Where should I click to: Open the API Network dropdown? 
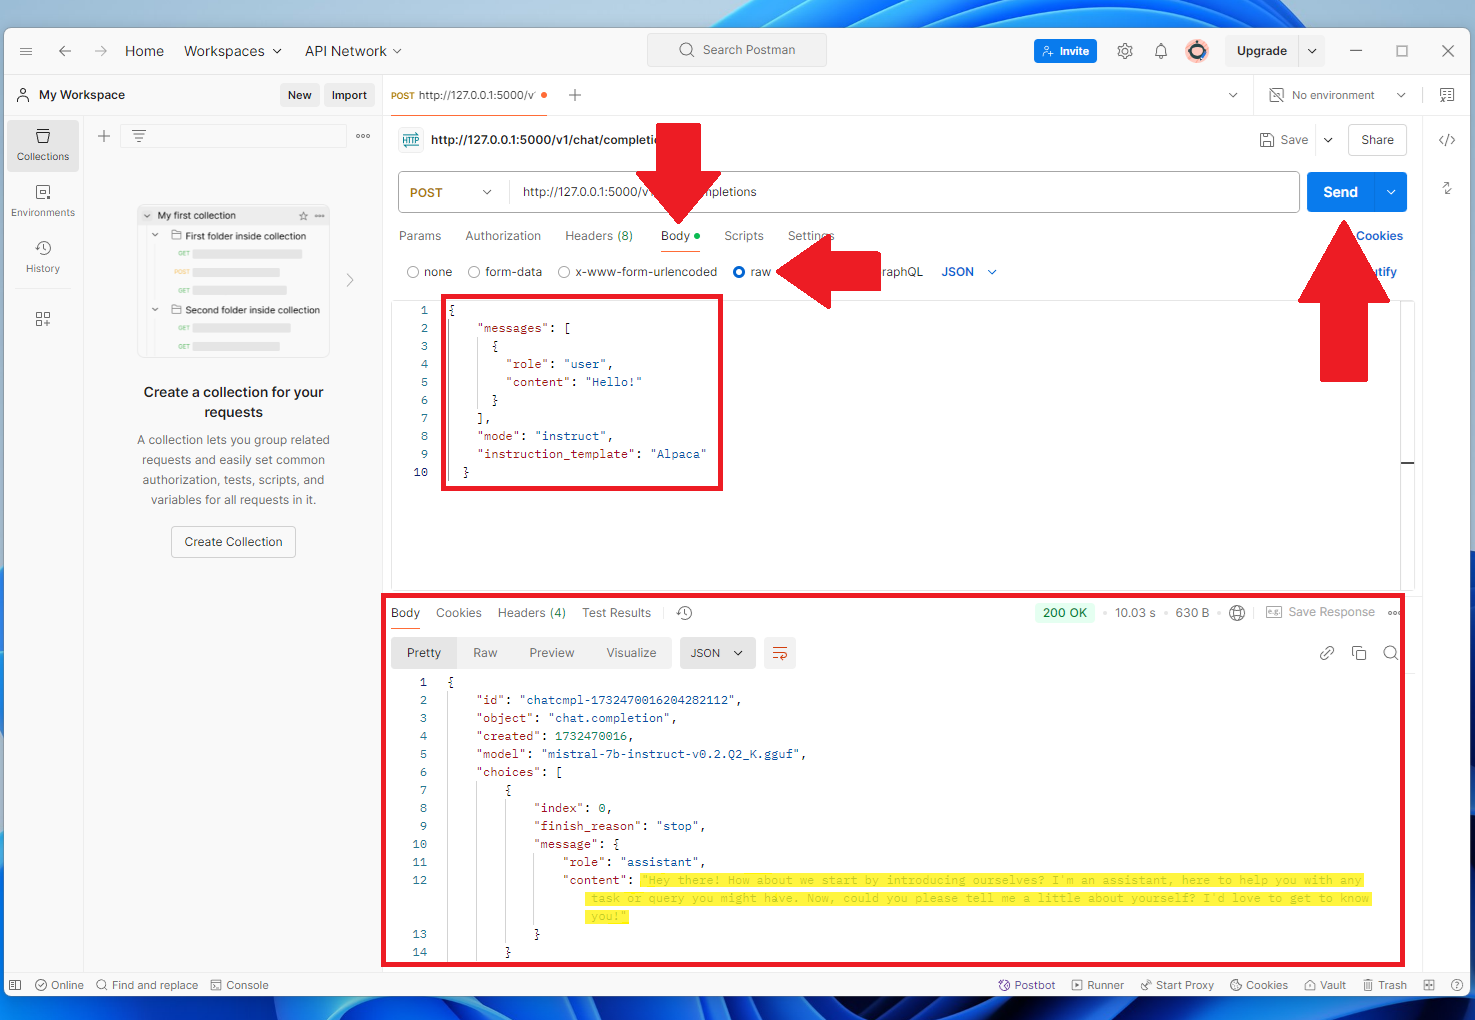click(354, 51)
